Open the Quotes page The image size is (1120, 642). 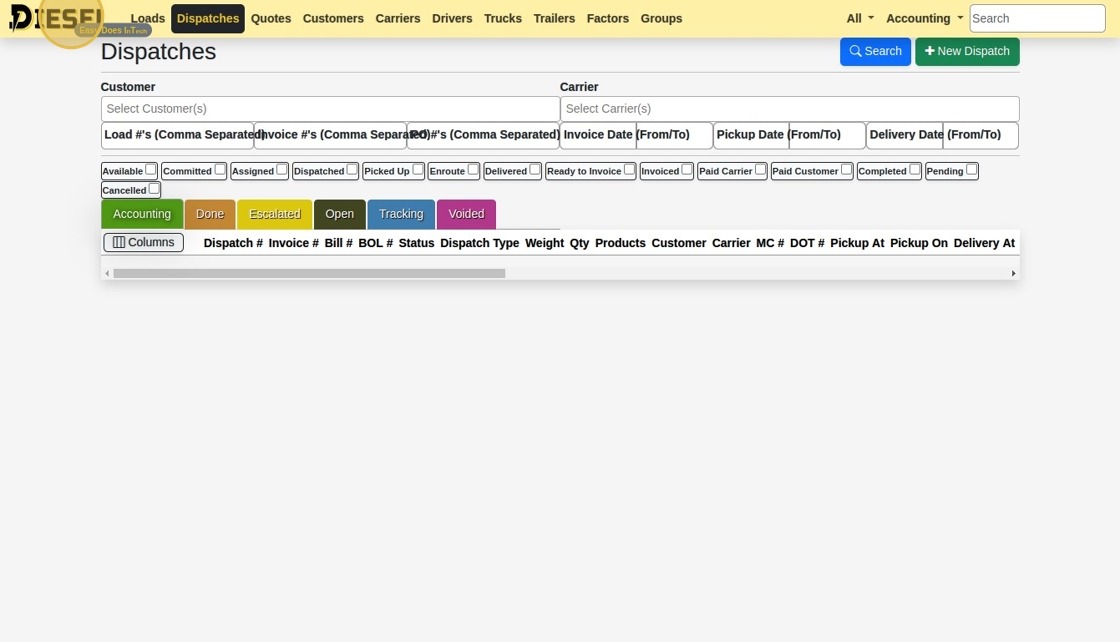tap(271, 19)
